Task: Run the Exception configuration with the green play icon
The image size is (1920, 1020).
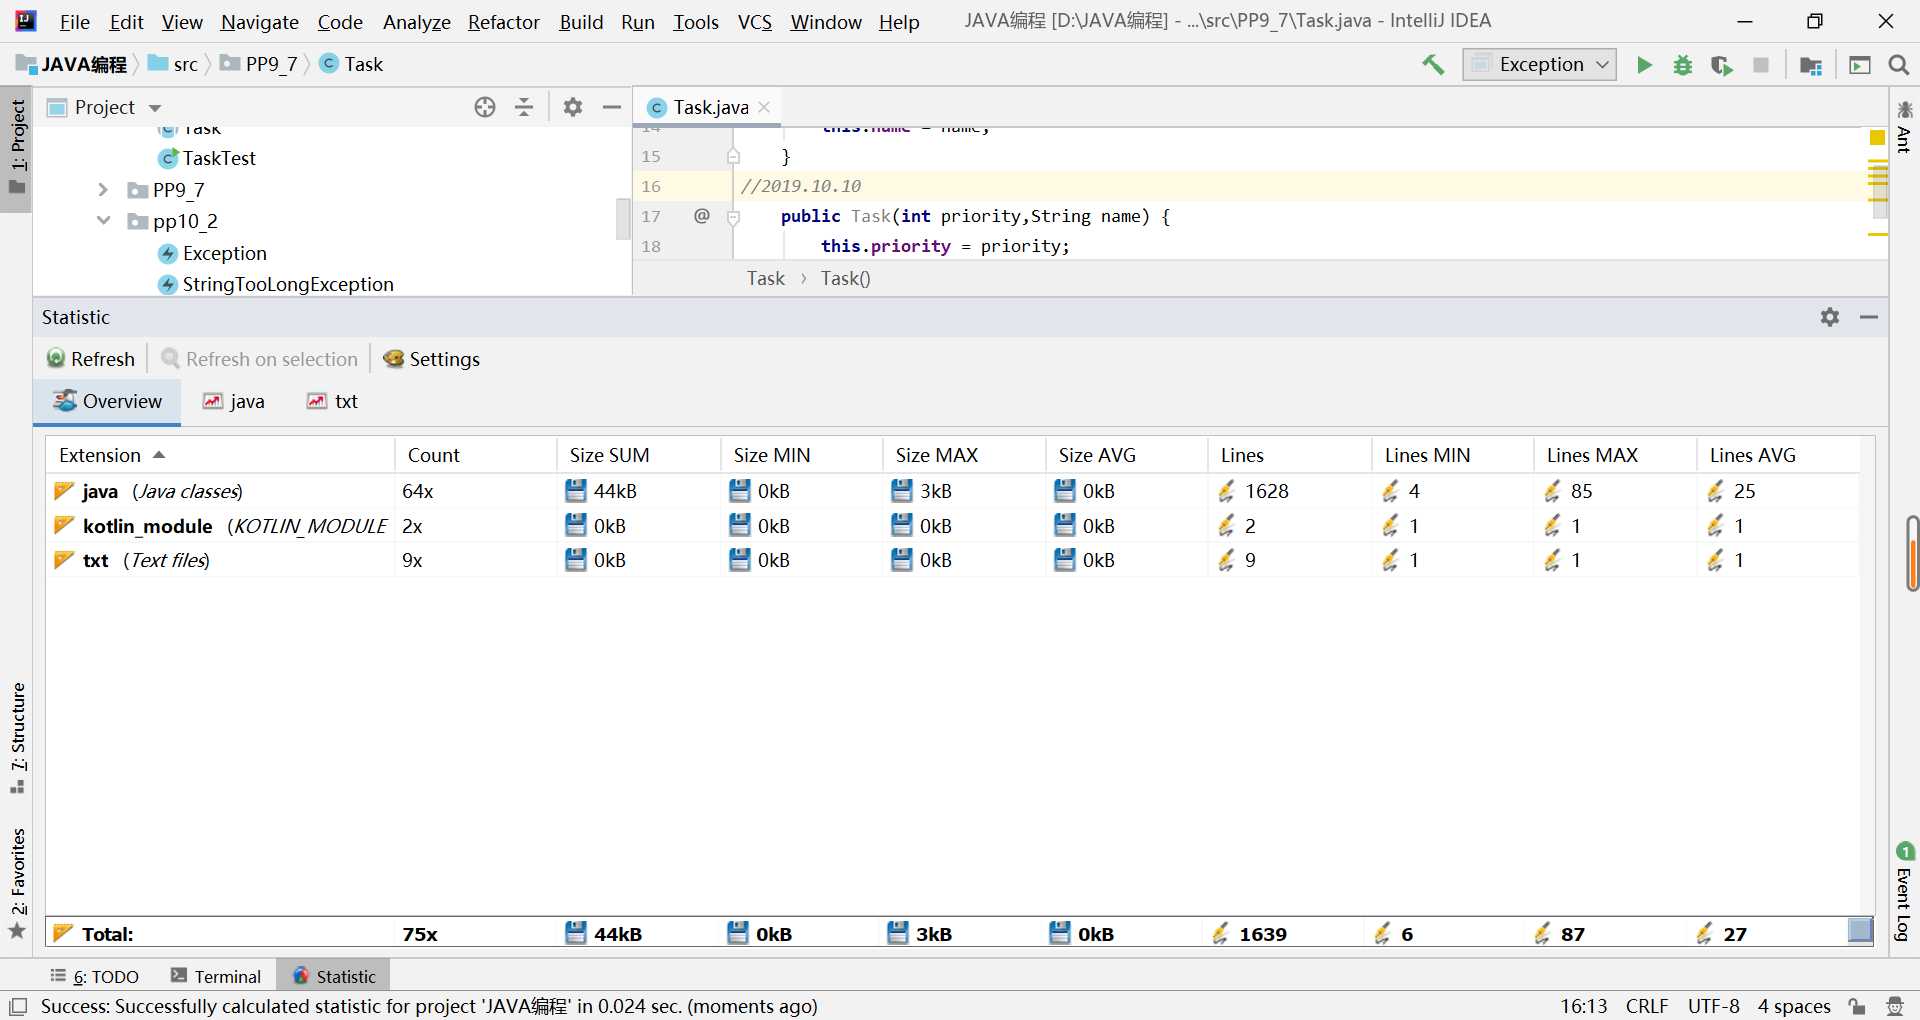Action: [x=1644, y=65]
